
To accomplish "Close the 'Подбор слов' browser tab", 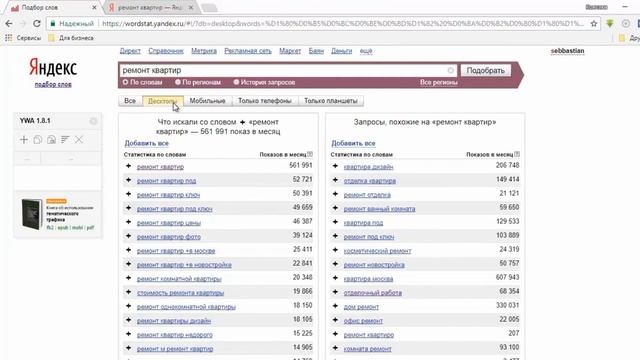I will pyautogui.click(x=95, y=8).
